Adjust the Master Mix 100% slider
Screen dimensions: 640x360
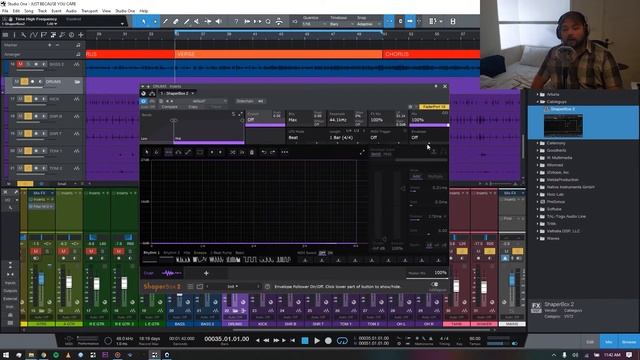[x=427, y=274]
